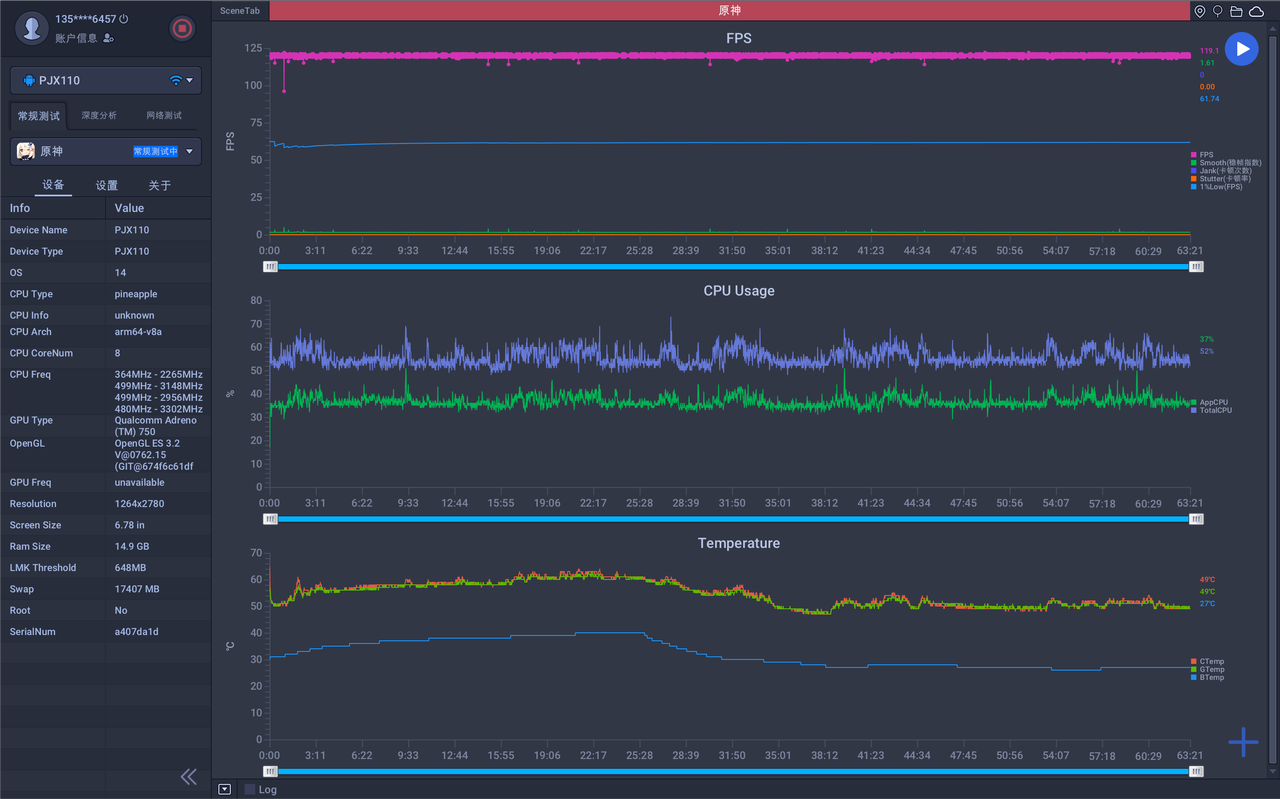Click the CPU Arch value arm64-v8a
The width and height of the screenshot is (1280, 799).
(137, 332)
